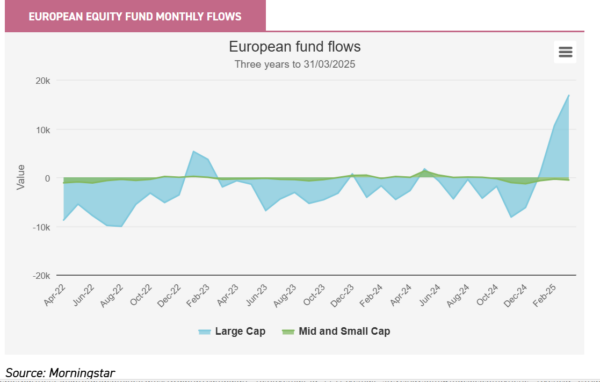
Task: Click the Value y-axis title
Action: [x=20, y=177]
